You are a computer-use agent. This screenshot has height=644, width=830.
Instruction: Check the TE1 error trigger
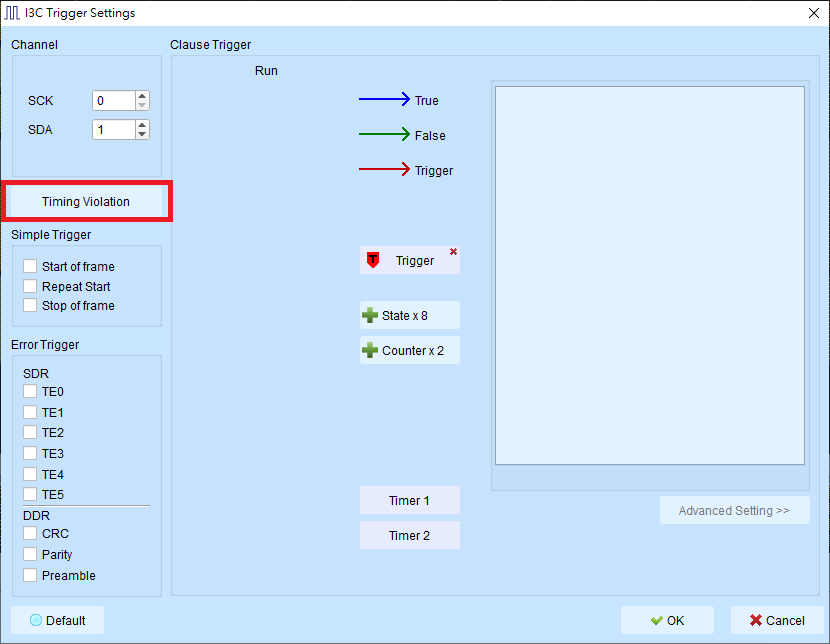[30, 412]
